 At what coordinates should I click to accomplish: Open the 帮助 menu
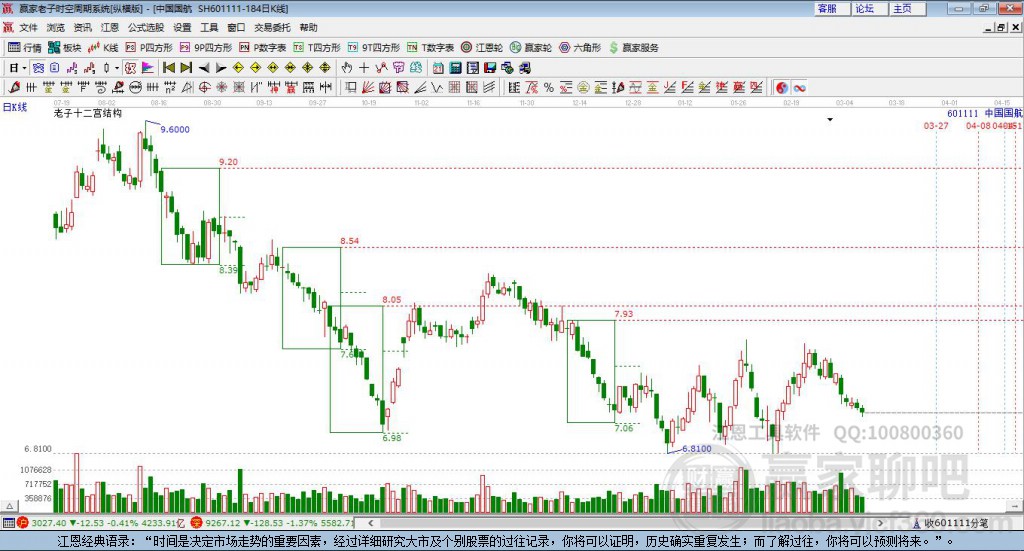(x=308, y=27)
